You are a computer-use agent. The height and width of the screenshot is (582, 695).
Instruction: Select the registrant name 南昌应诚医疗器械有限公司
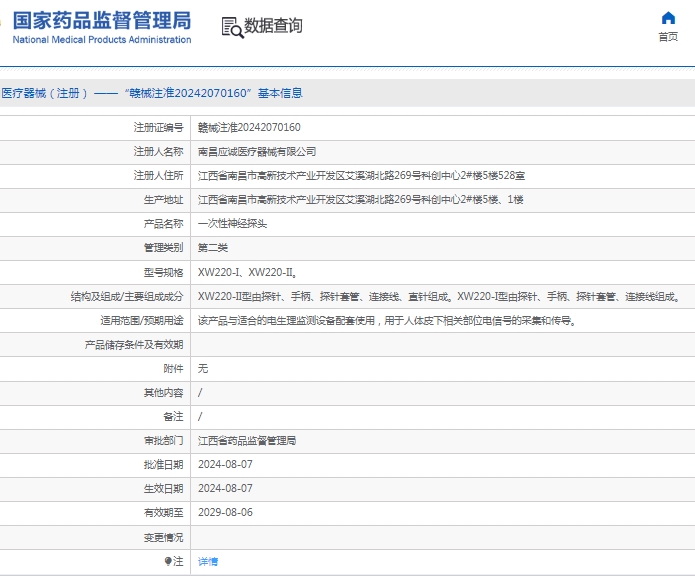point(257,152)
